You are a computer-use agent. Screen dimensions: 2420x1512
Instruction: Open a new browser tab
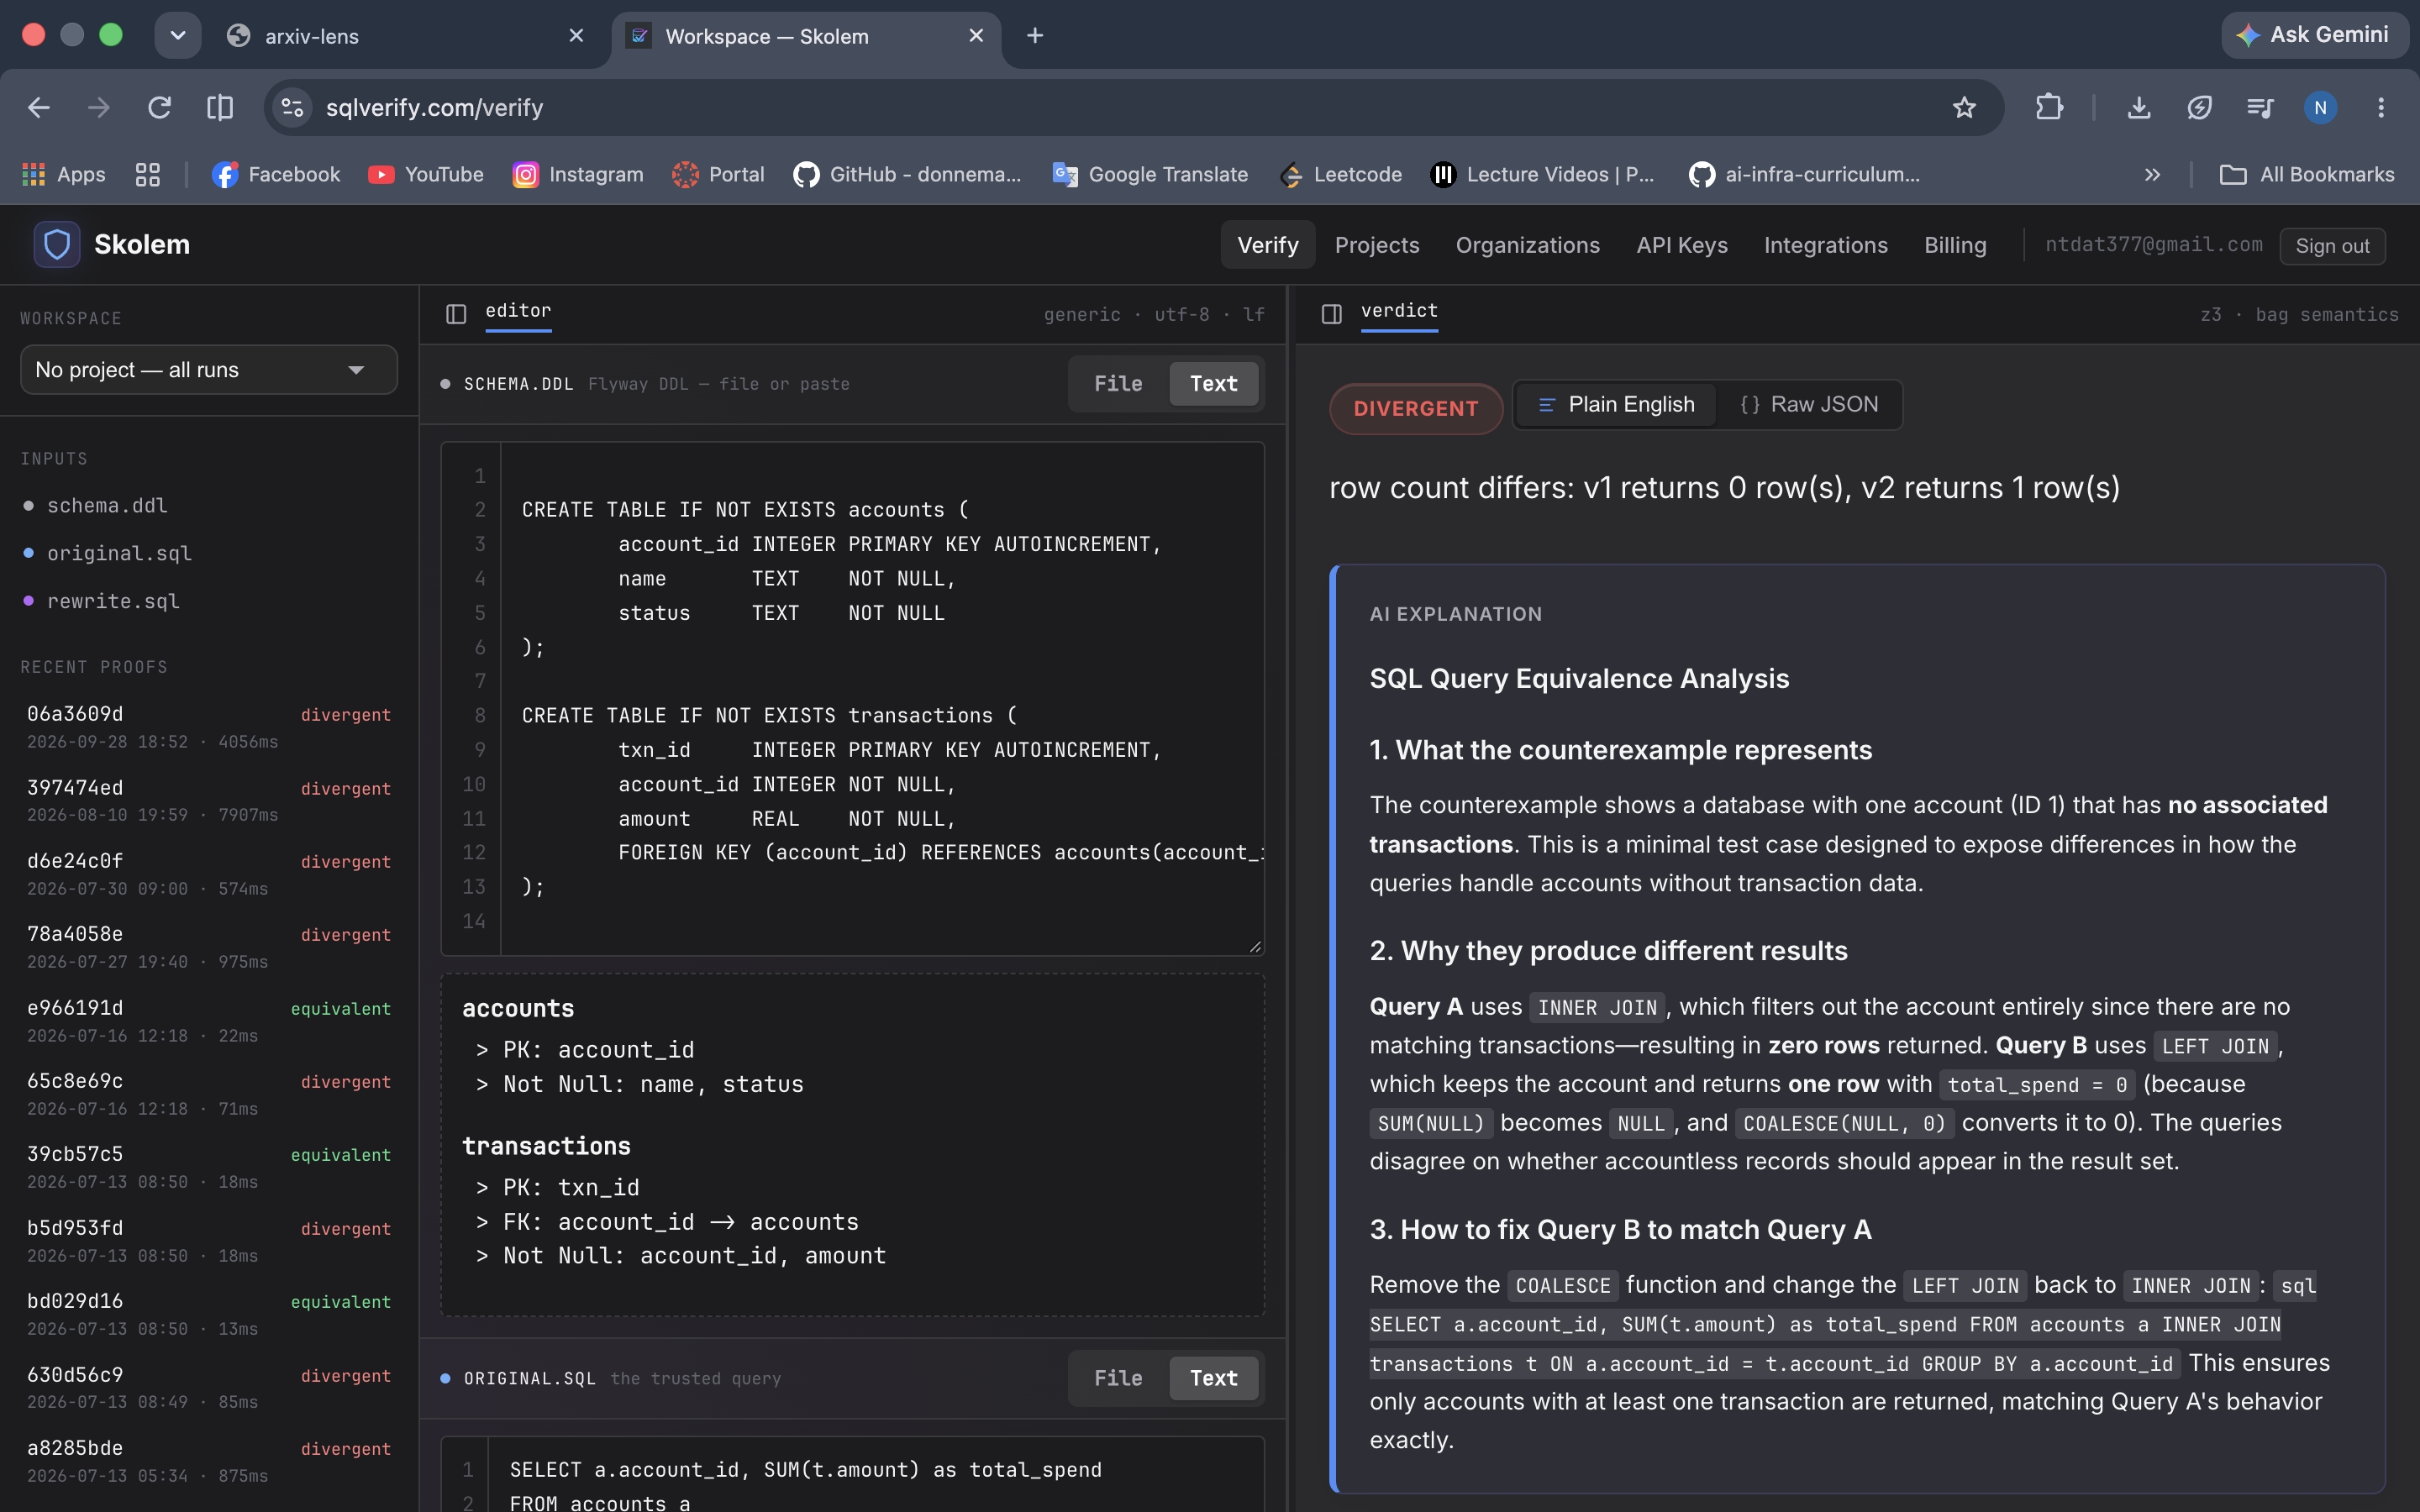click(x=1035, y=36)
